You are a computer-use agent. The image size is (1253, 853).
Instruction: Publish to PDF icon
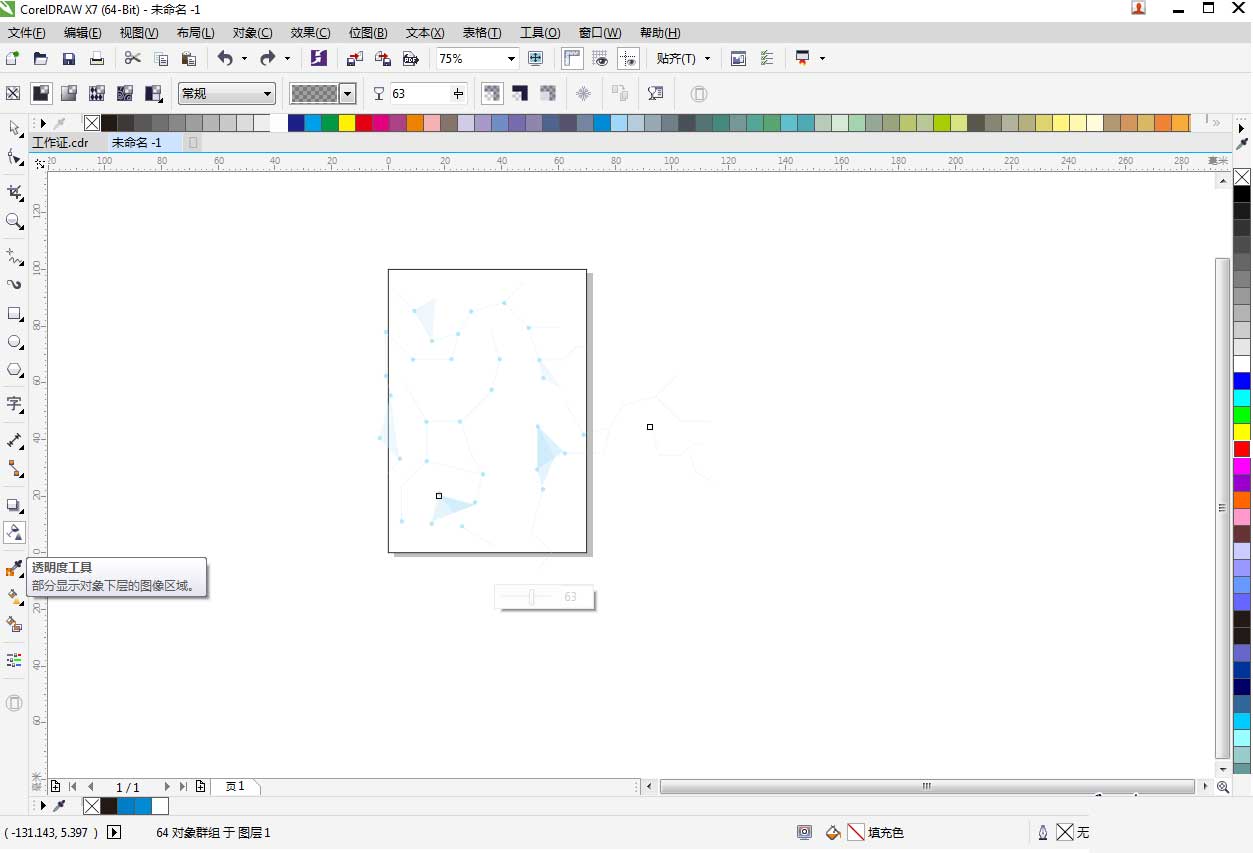[410, 58]
